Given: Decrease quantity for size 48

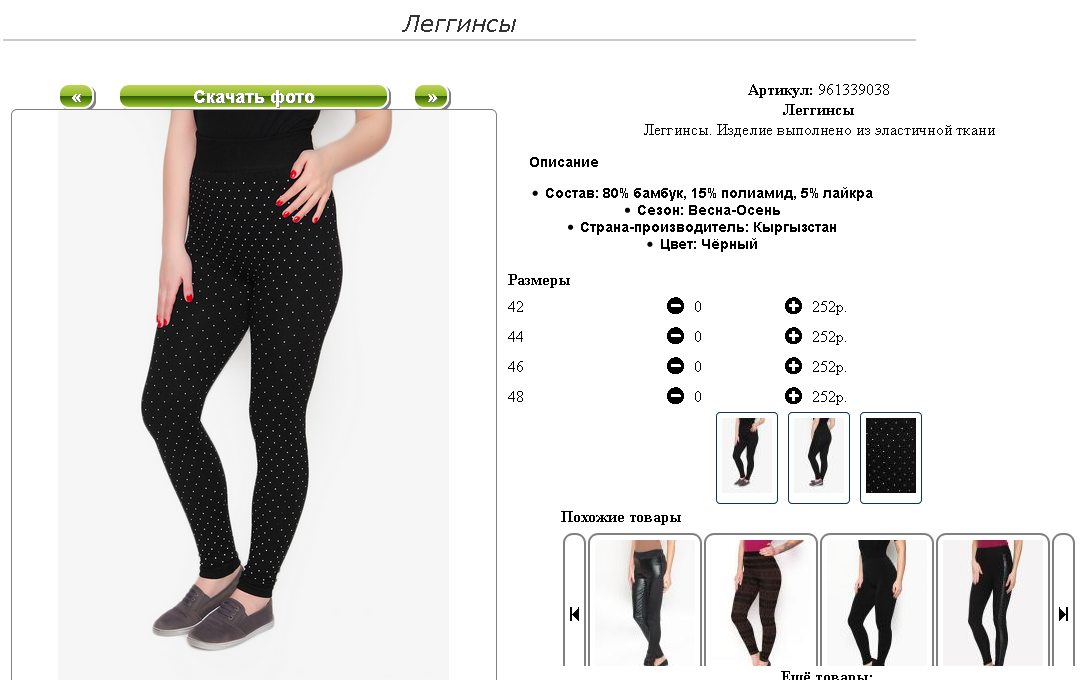Looking at the screenshot, I should point(675,396).
